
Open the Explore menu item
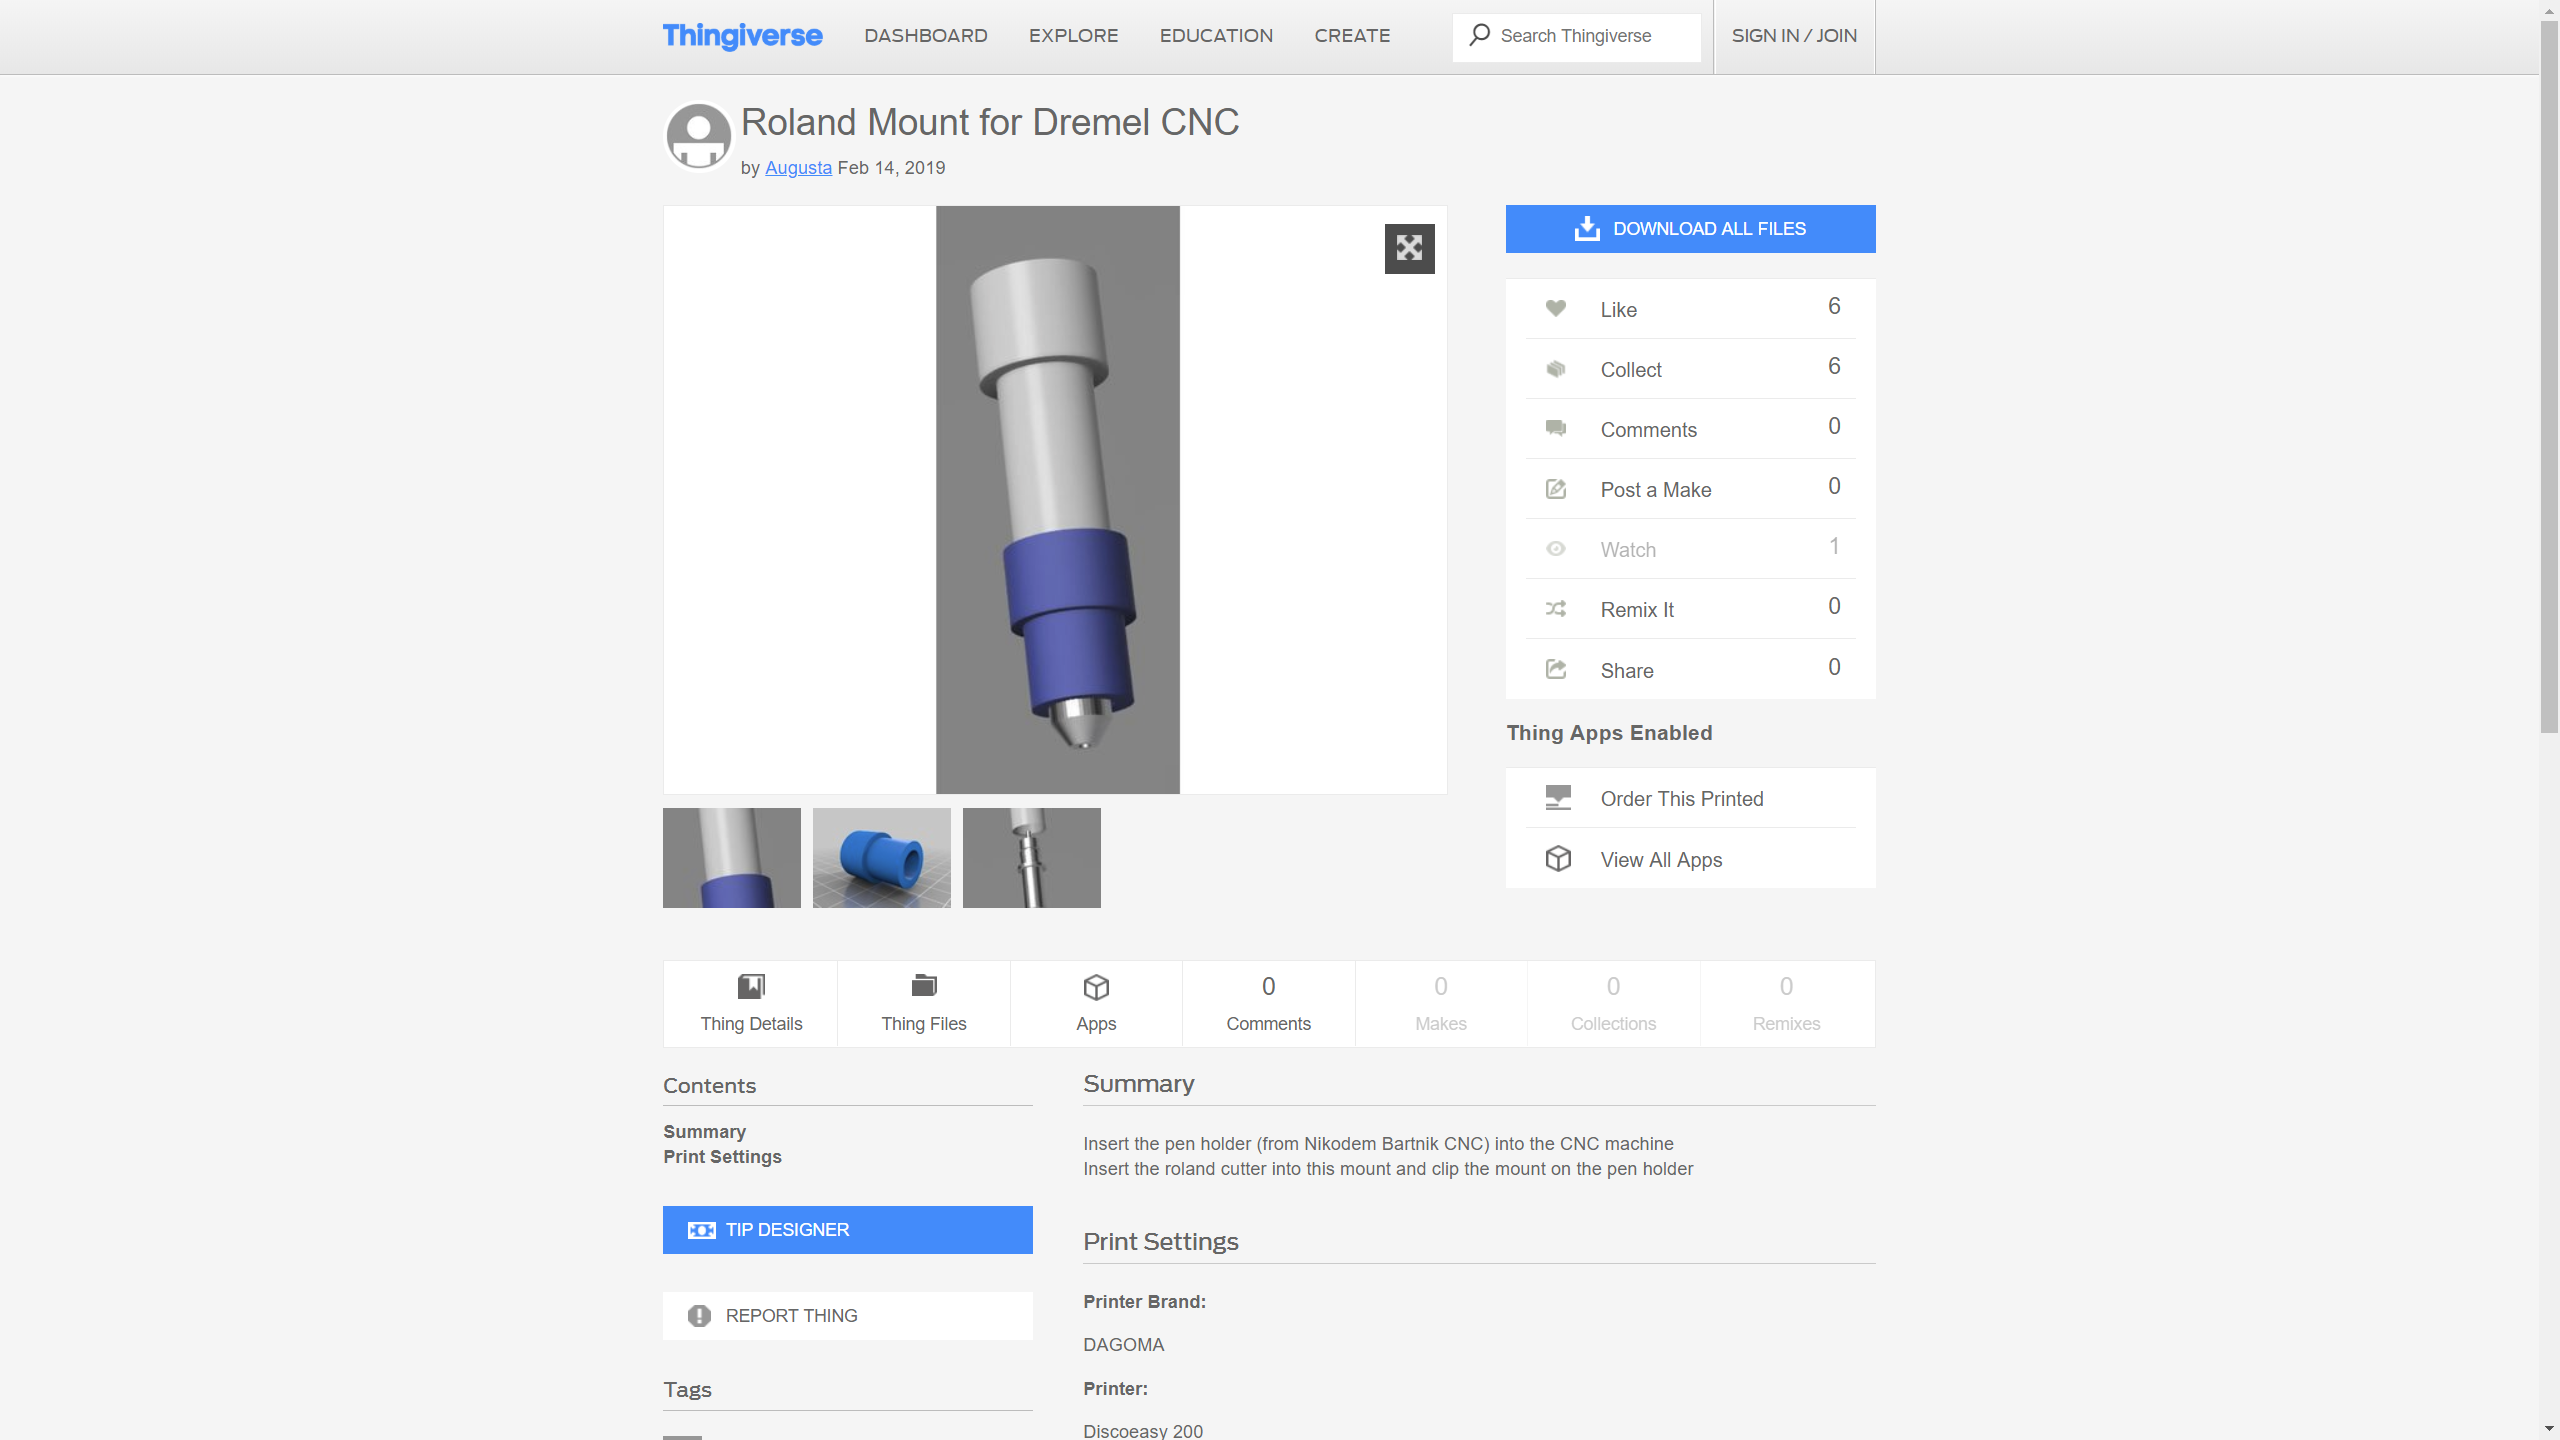(1073, 36)
